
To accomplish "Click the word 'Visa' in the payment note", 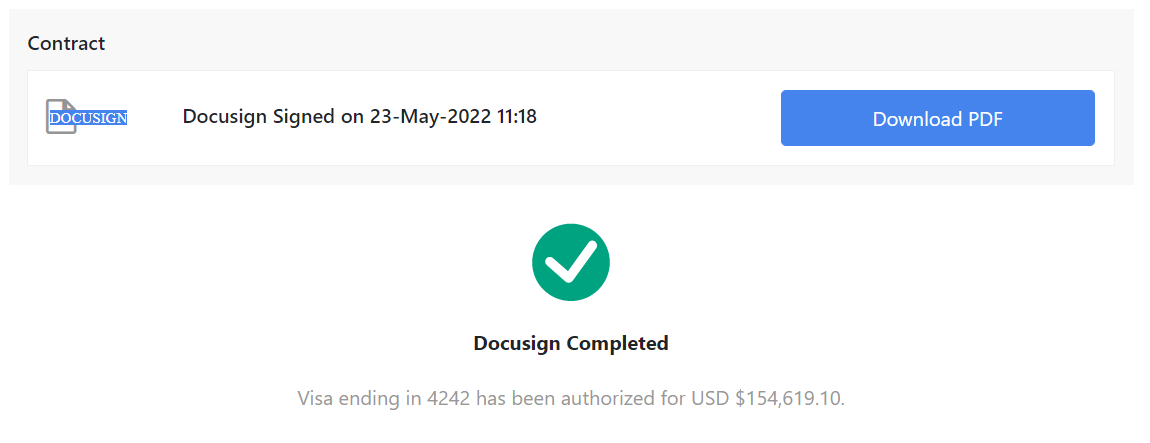I will coord(315,398).
